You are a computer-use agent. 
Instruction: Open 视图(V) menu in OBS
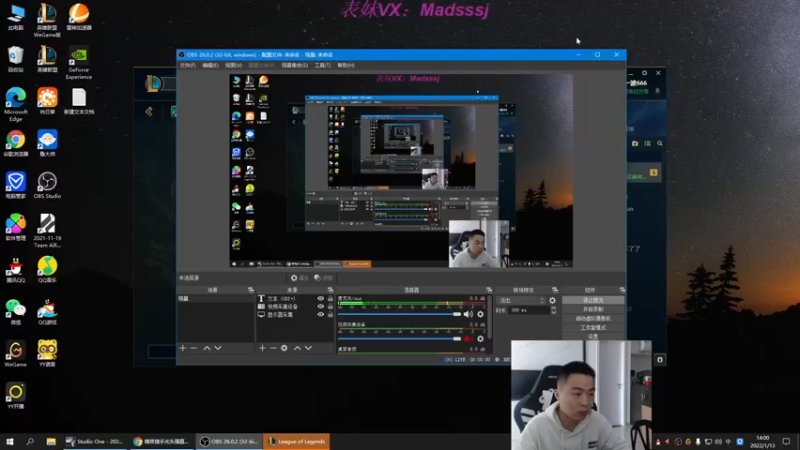pyautogui.click(x=233, y=65)
